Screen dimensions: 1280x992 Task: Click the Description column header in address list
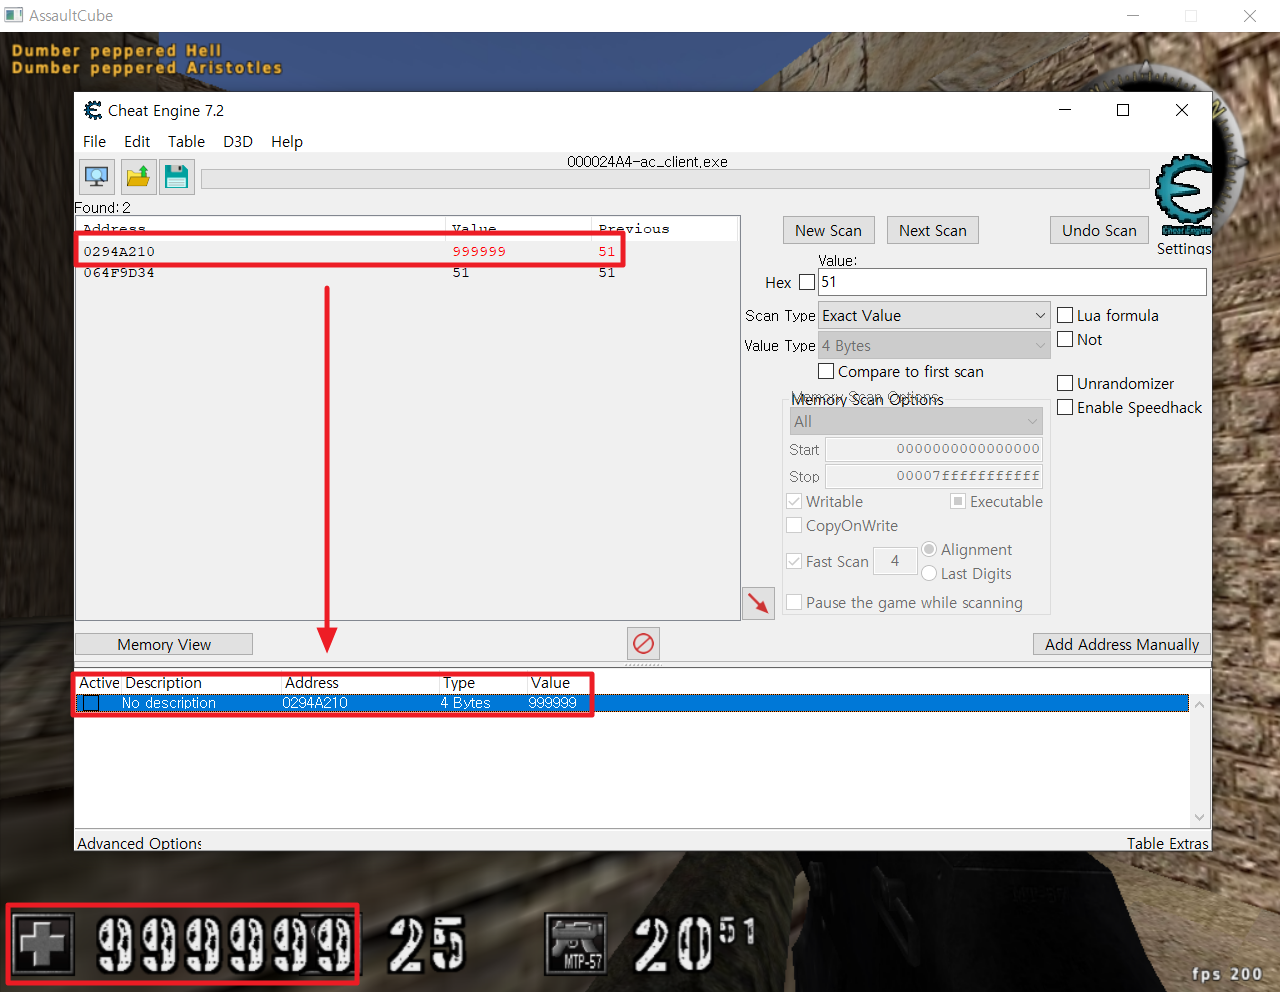[163, 683]
